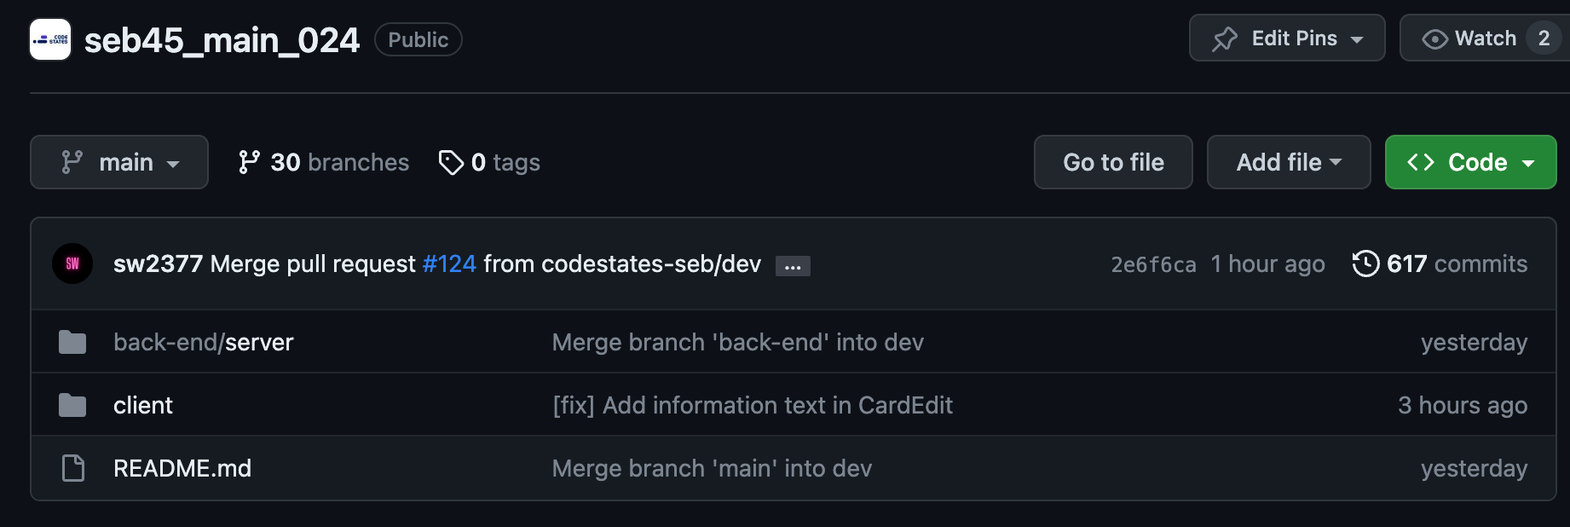The height and width of the screenshot is (527, 1570).
Task: Open the green Code dropdown
Action: pos(1470,162)
